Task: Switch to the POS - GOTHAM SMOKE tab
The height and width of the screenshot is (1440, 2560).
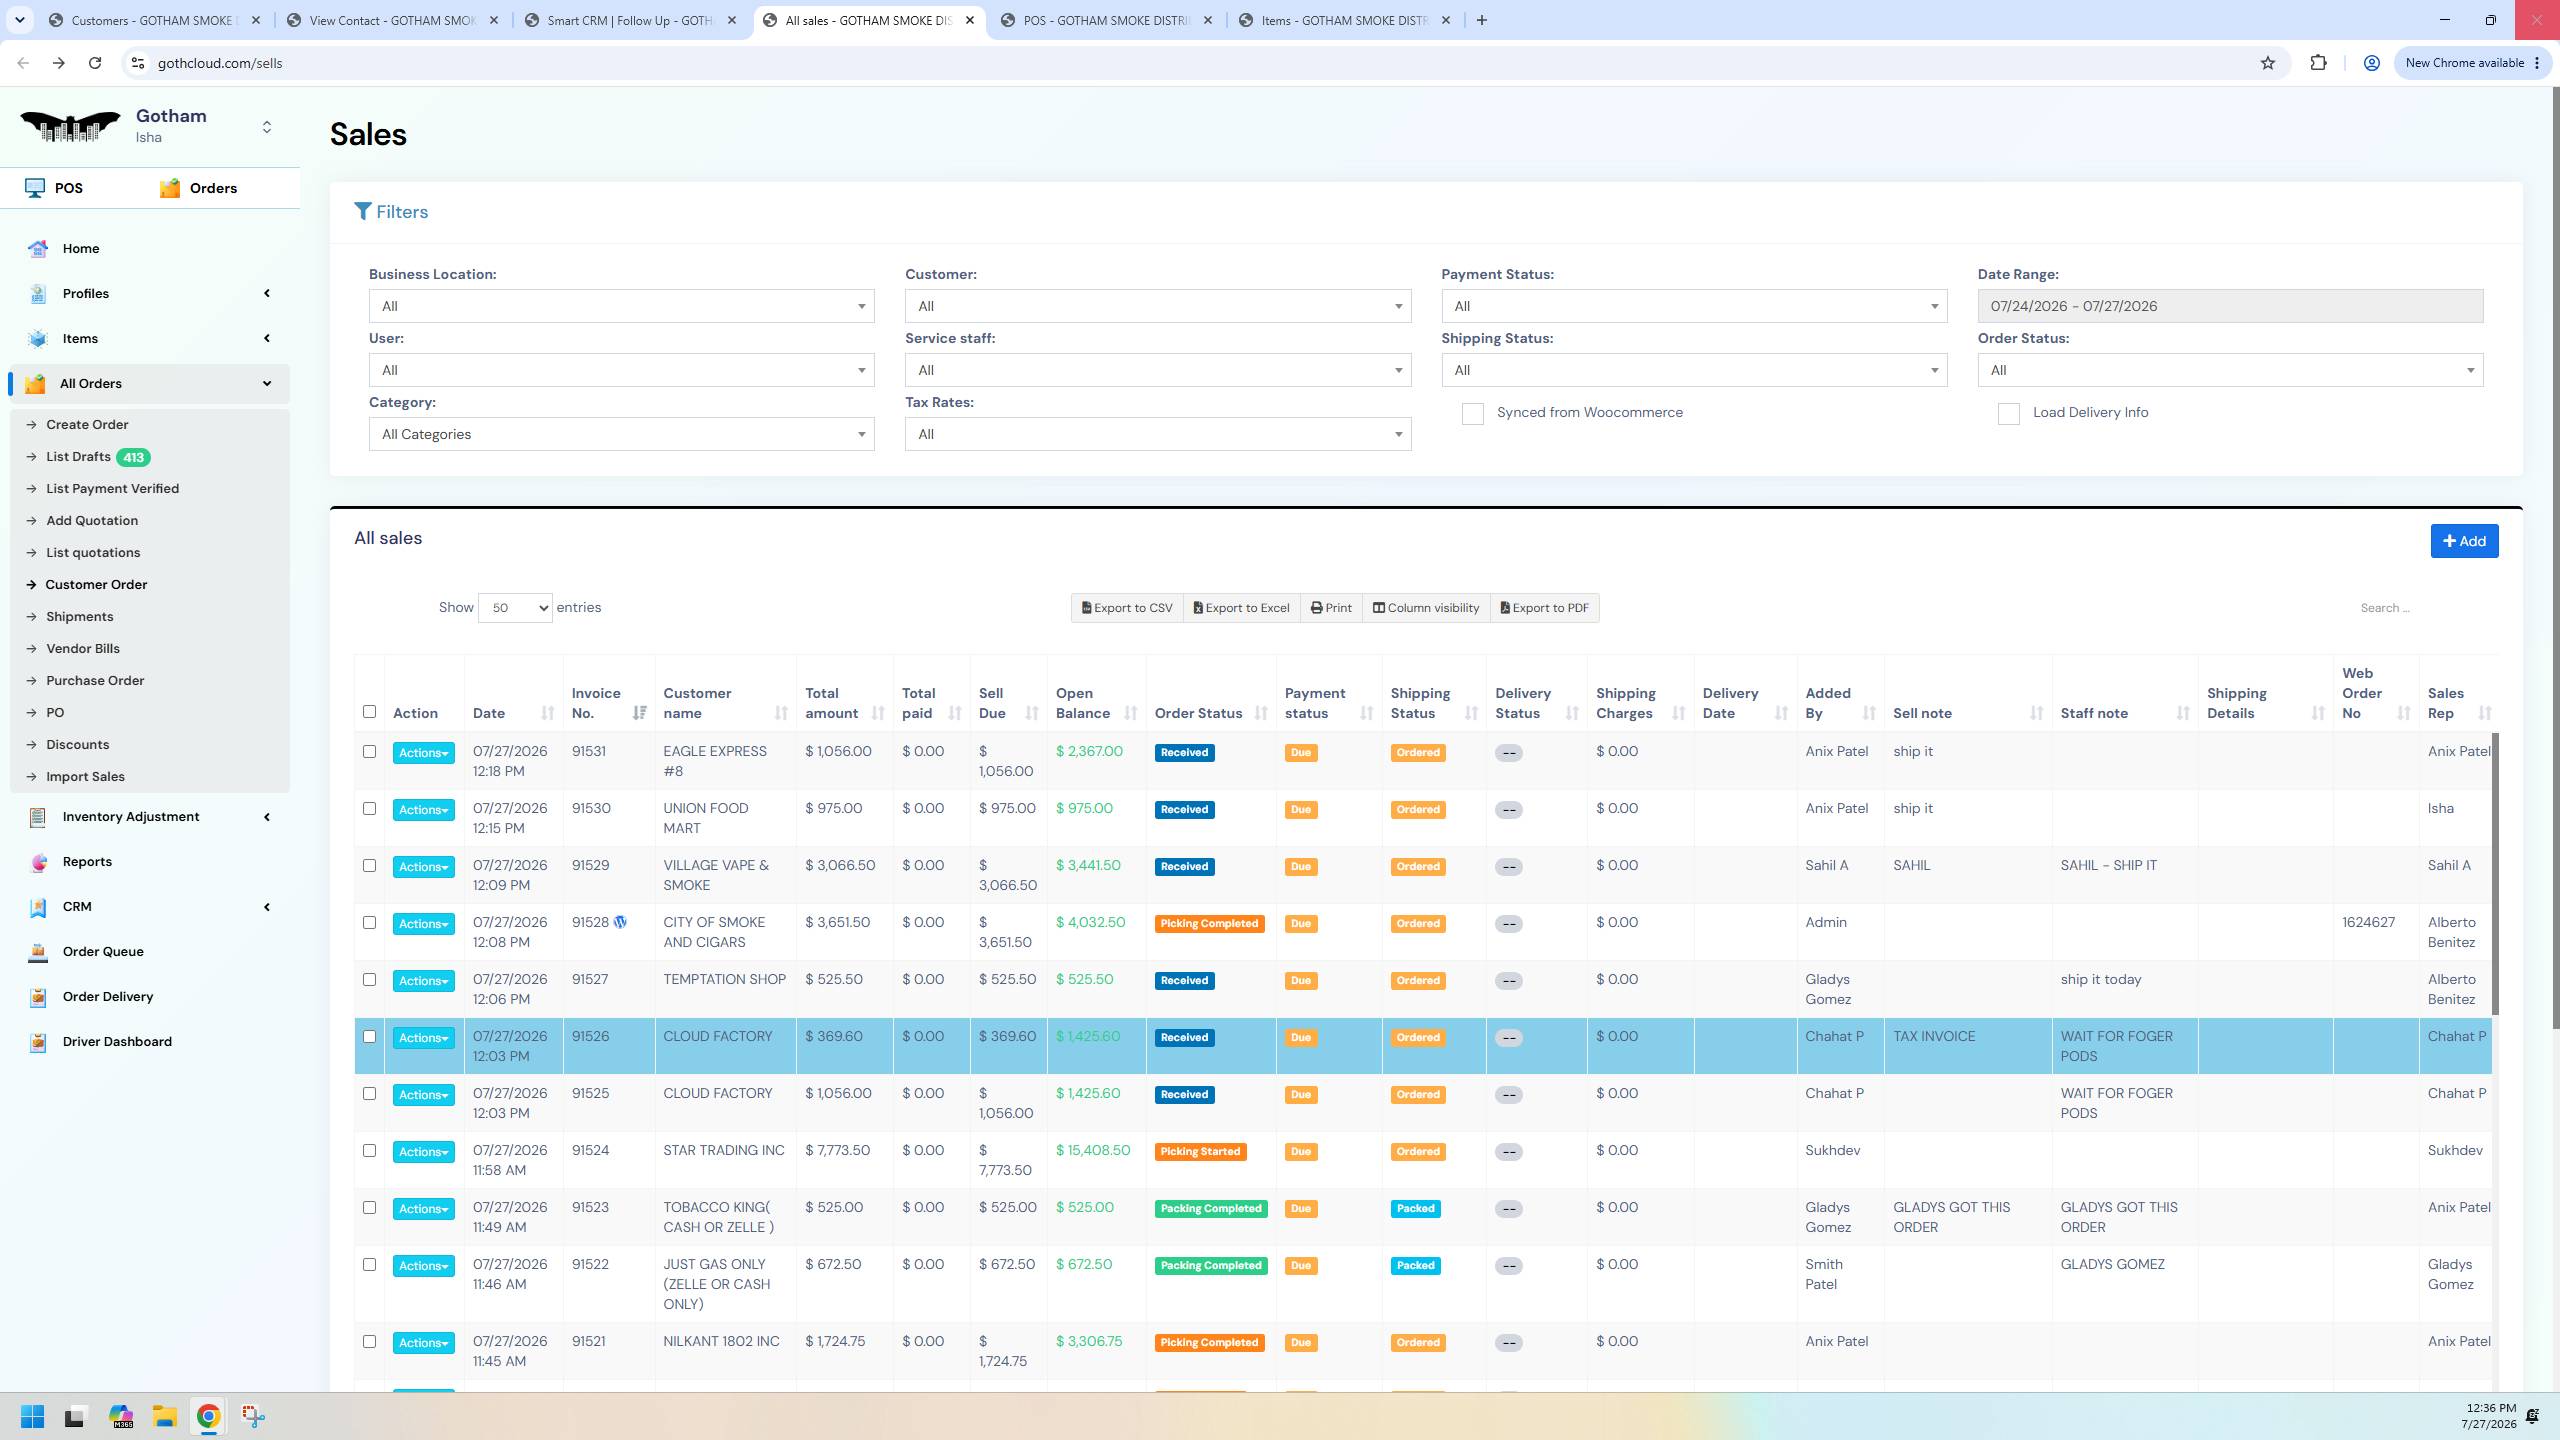Action: point(1105,20)
